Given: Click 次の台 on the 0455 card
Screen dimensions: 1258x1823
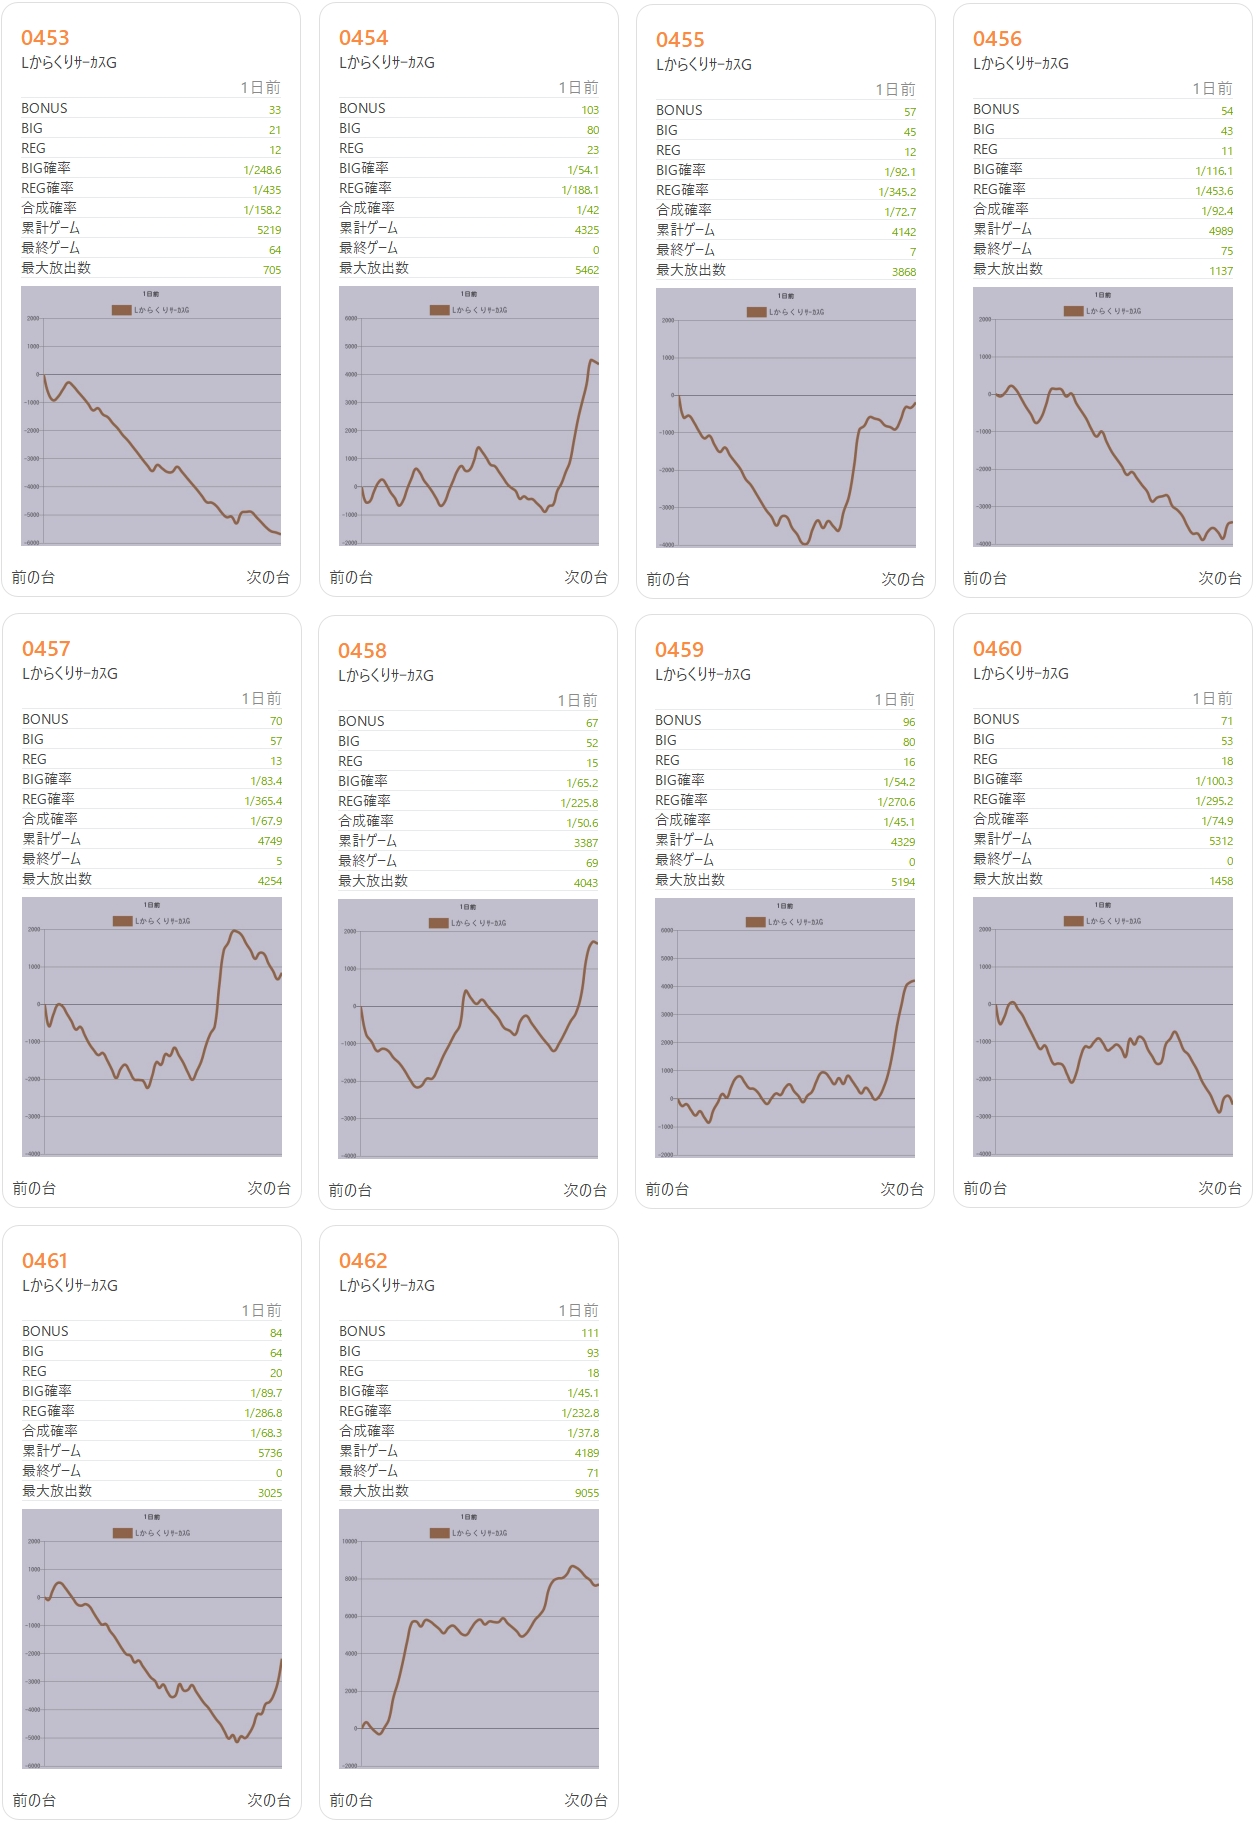Looking at the screenshot, I should click(x=902, y=579).
